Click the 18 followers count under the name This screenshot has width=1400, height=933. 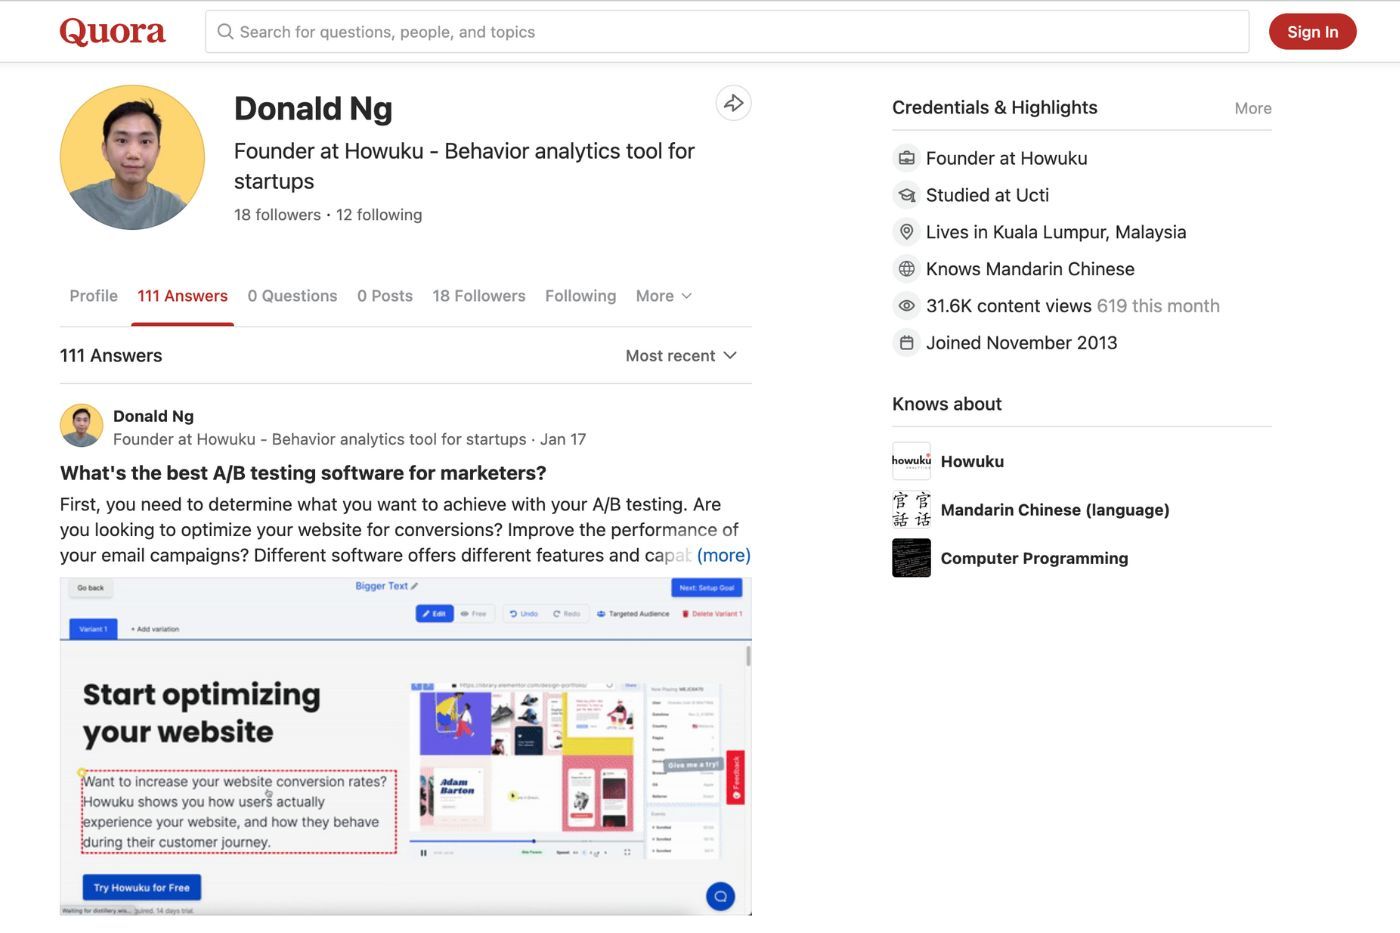pyautogui.click(x=277, y=215)
